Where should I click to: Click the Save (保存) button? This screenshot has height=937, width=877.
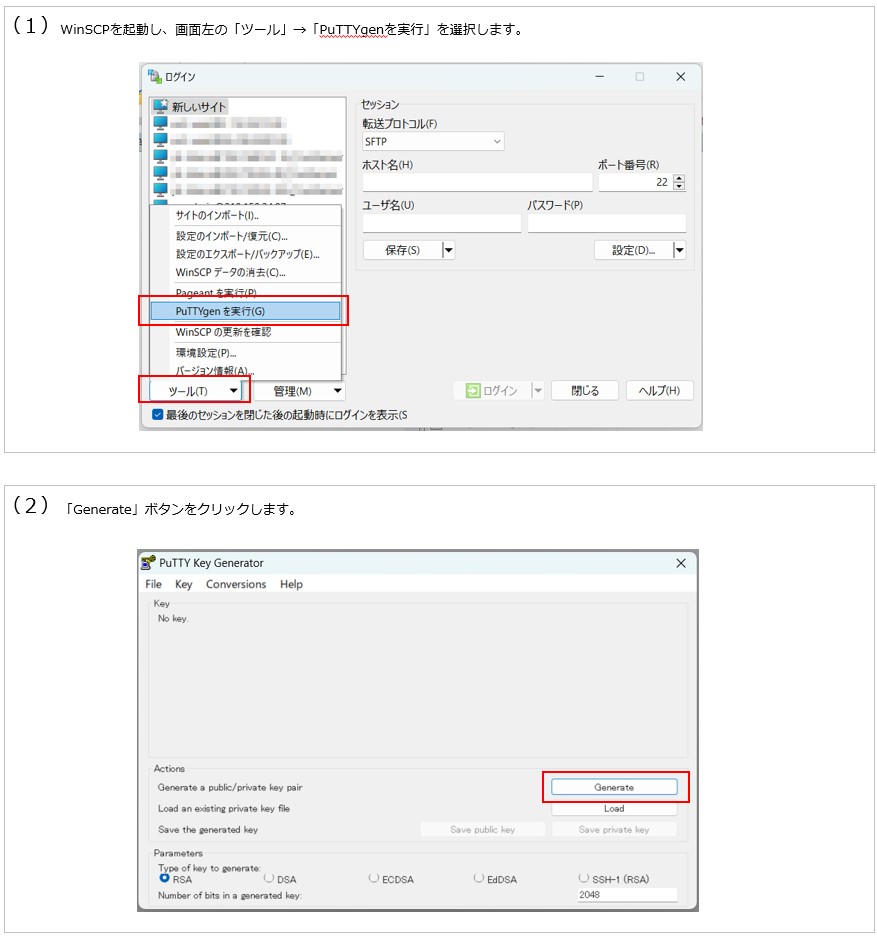pyautogui.click(x=402, y=250)
